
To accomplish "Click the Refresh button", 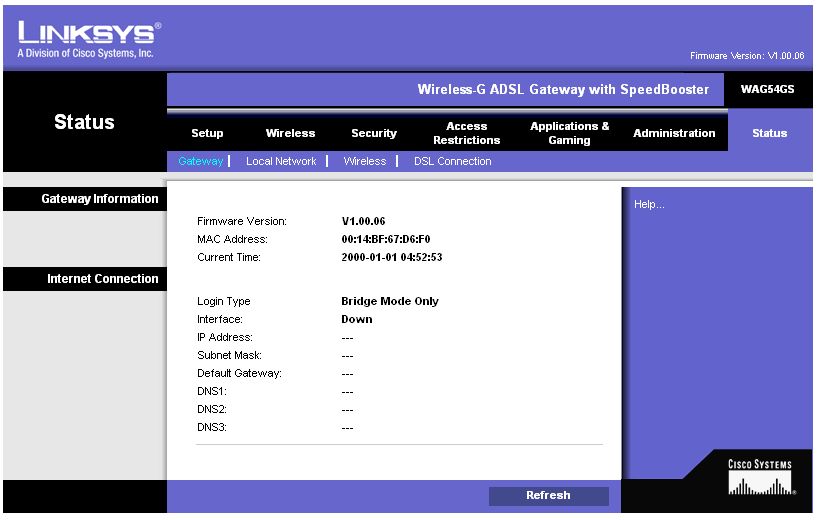I will tap(548, 495).
